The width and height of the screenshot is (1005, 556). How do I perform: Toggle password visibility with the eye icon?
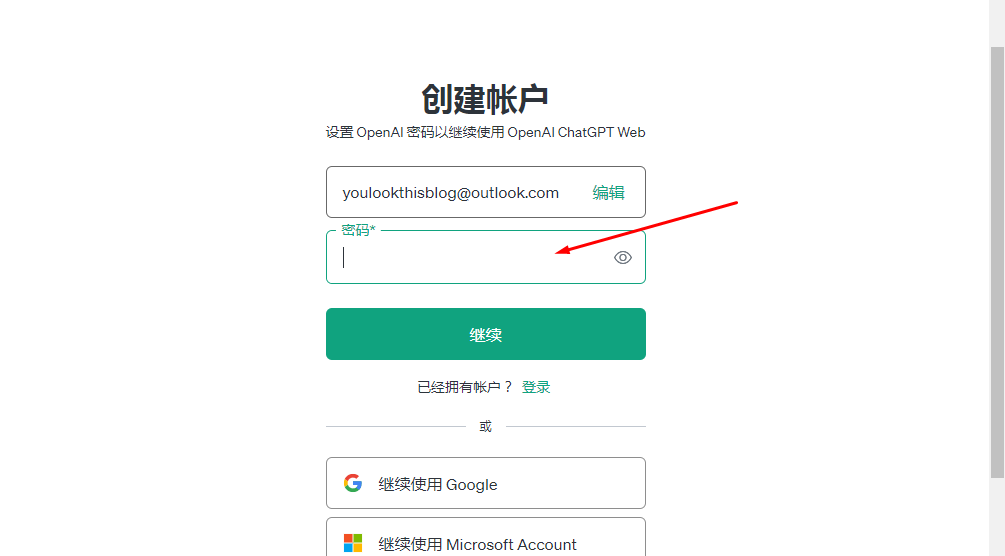(622, 257)
